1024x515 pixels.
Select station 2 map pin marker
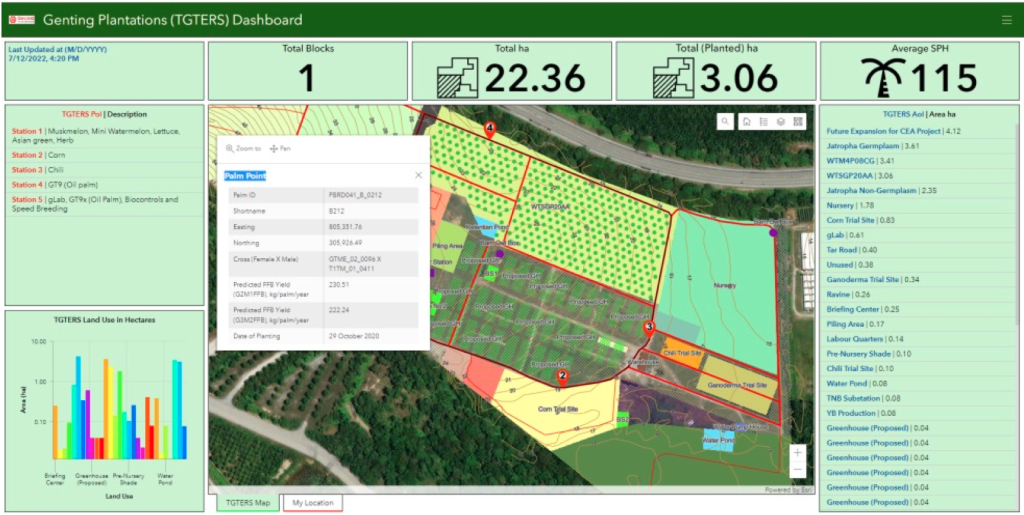pyautogui.click(x=562, y=377)
